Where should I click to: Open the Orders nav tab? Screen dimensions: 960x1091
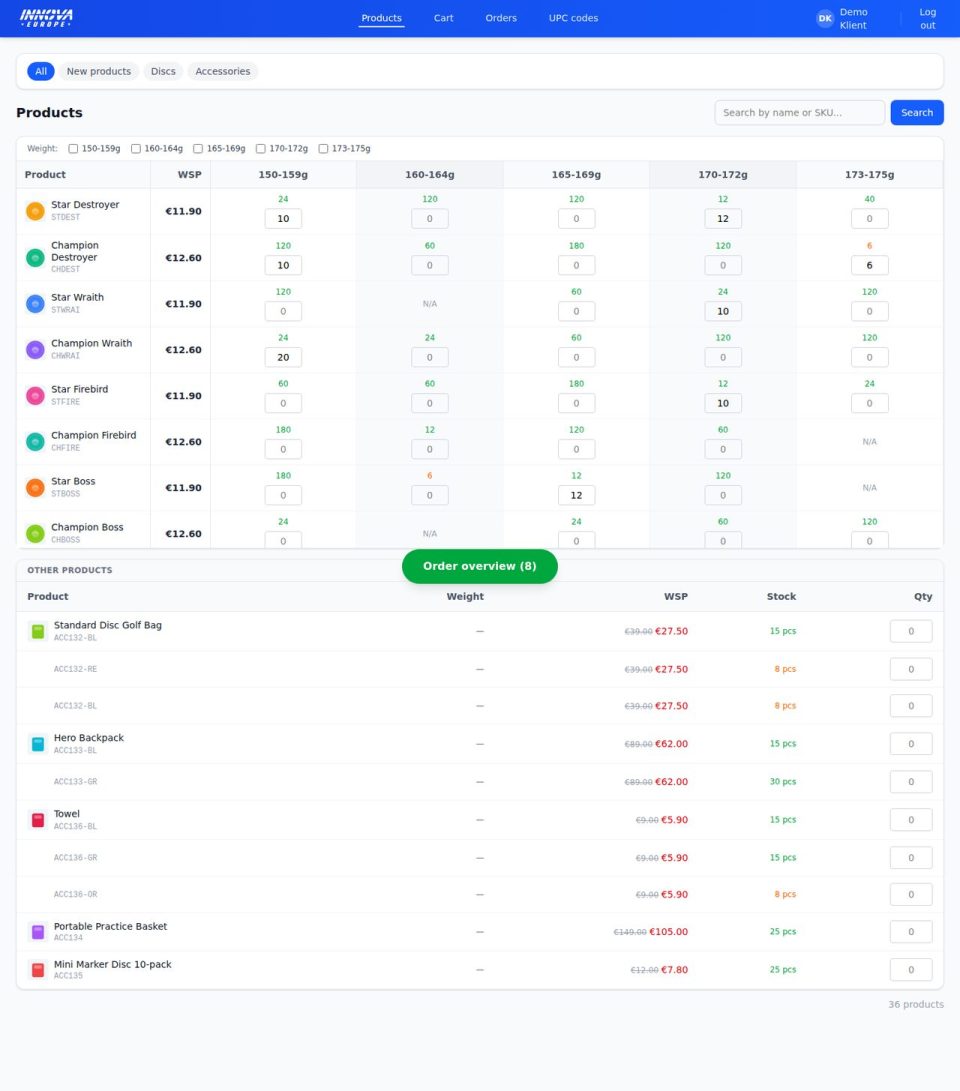tap(501, 18)
